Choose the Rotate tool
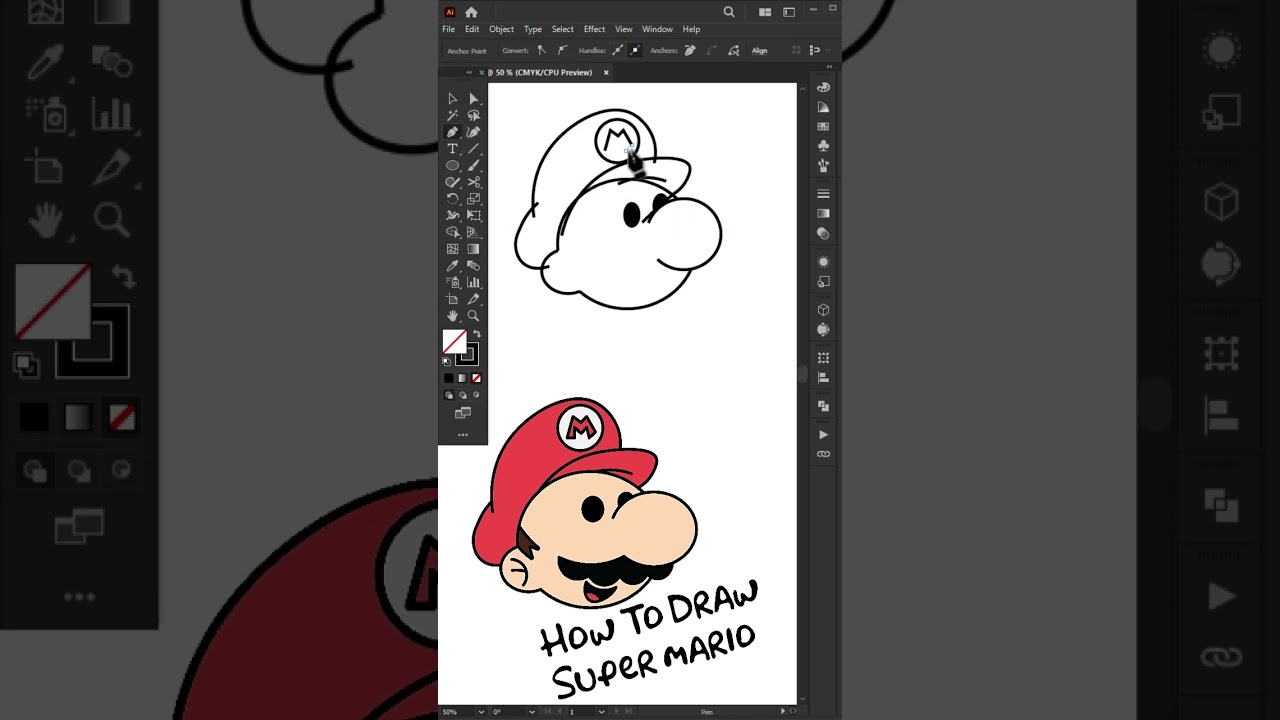This screenshot has width=1280, height=720. coord(452,199)
